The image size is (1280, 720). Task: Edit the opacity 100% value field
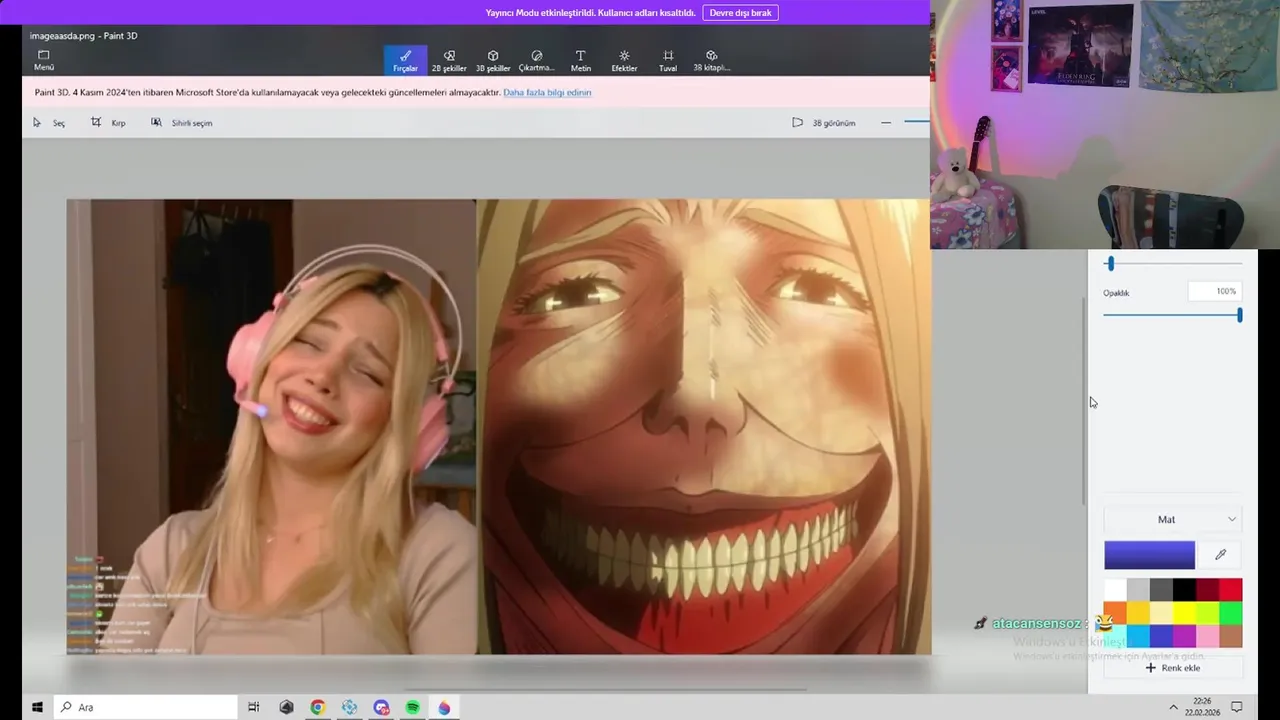[x=1215, y=291]
